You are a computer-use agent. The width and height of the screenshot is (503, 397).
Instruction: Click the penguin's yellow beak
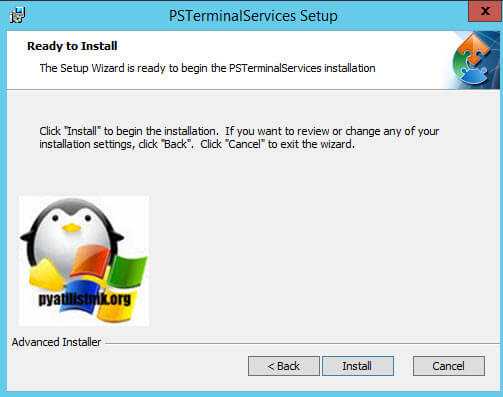click(x=71, y=228)
